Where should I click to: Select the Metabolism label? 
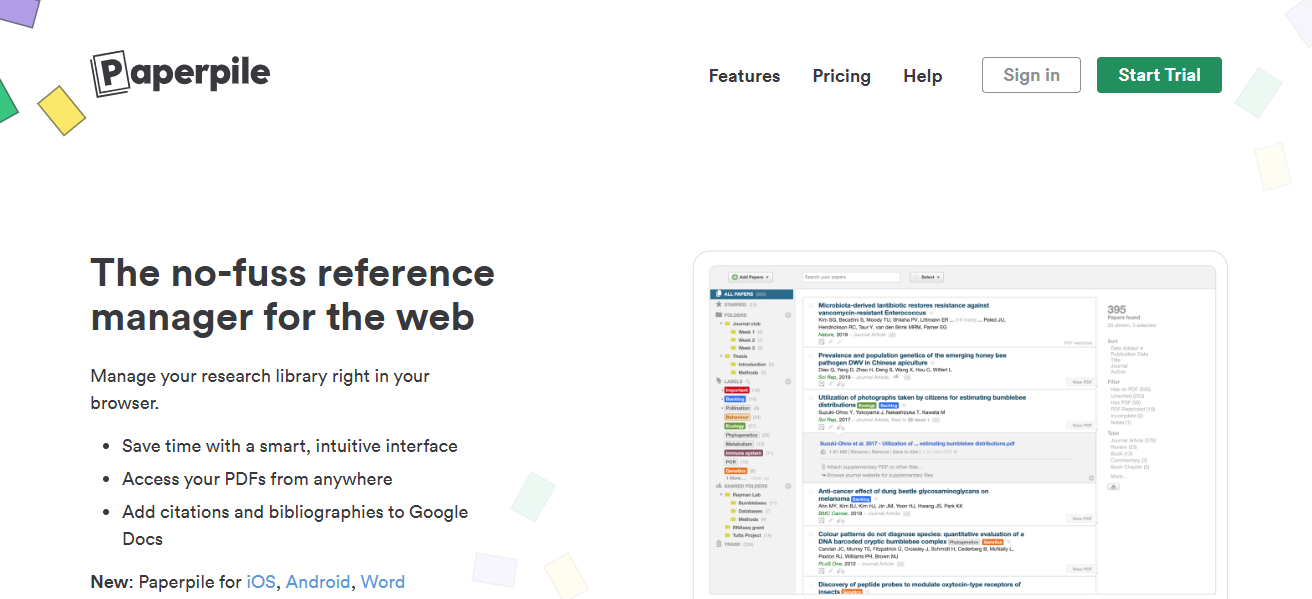739,444
